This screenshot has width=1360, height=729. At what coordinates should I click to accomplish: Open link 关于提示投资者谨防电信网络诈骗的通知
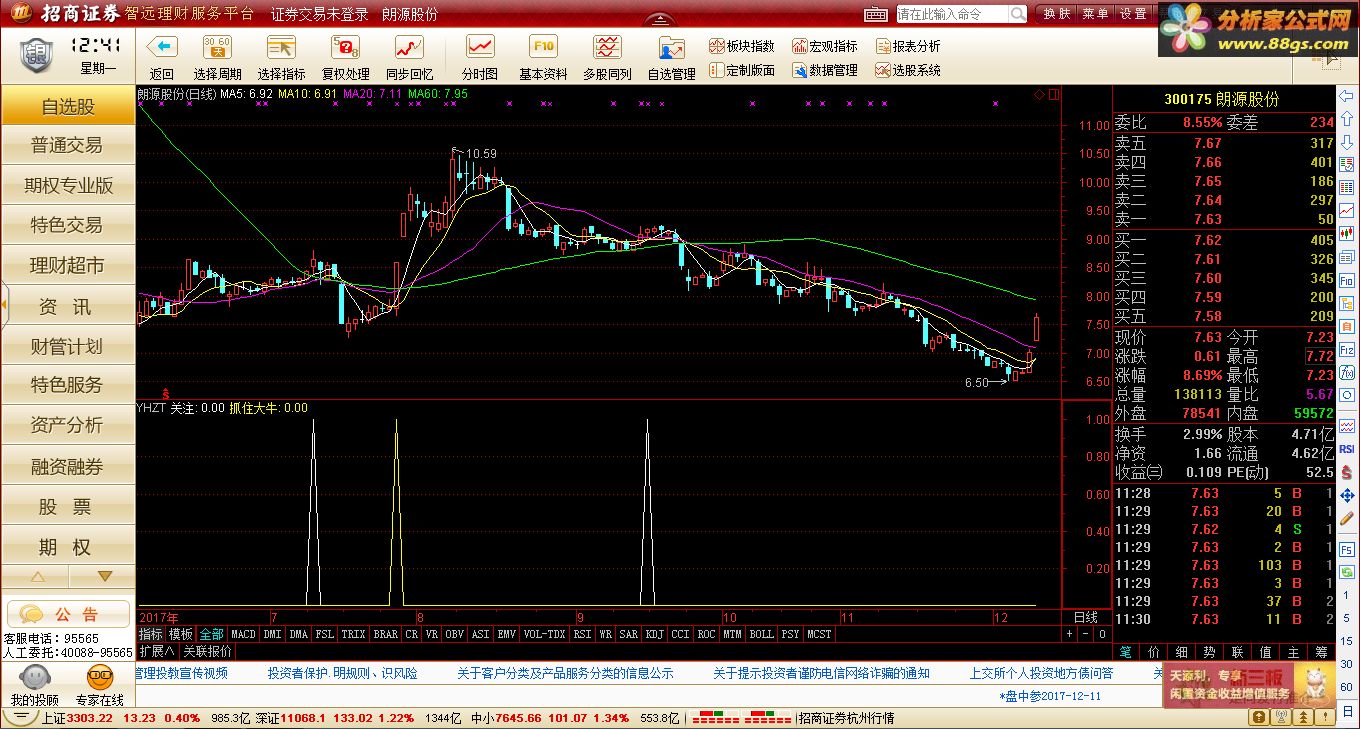[x=821, y=674]
